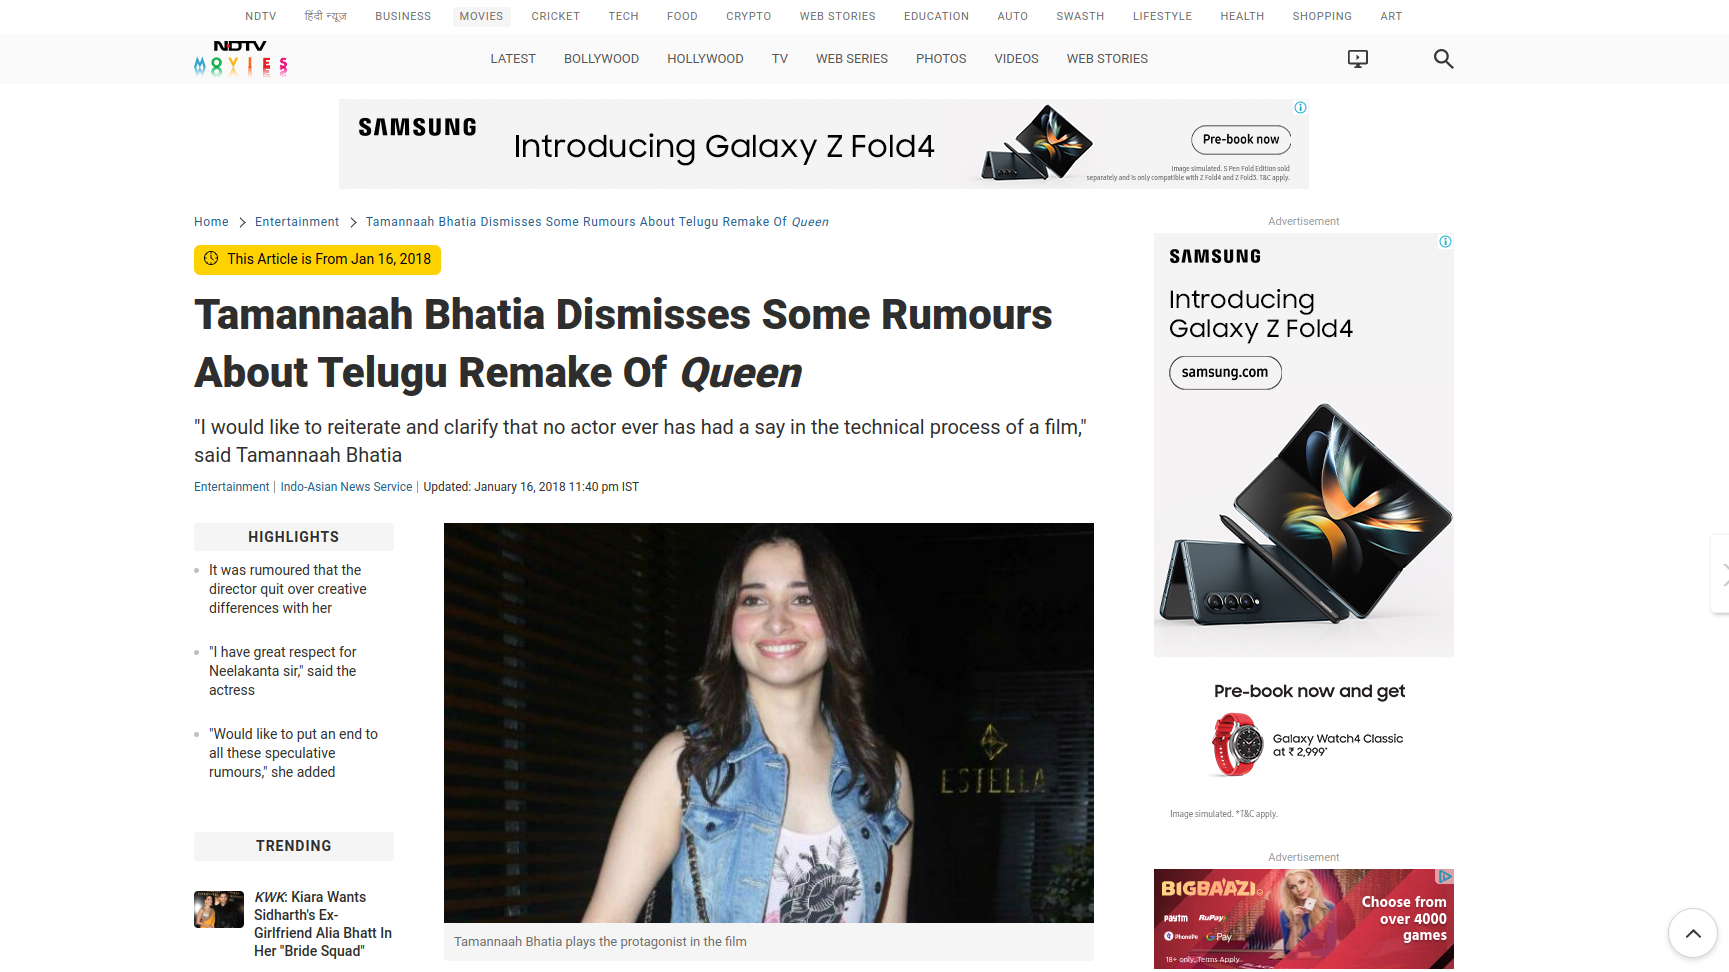Viewport: 1729px width, 972px height.
Task: Open info icon on Samsung banner ad
Action: point(1300,107)
